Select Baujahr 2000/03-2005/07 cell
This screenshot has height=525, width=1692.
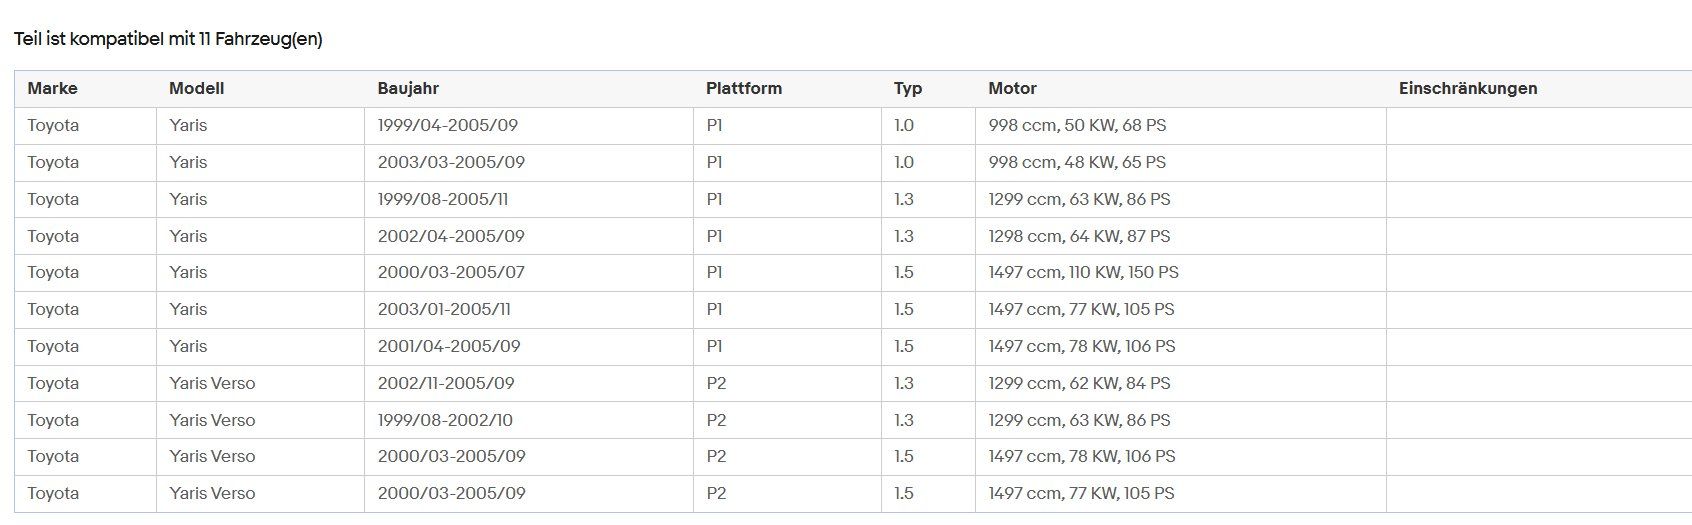(x=451, y=272)
